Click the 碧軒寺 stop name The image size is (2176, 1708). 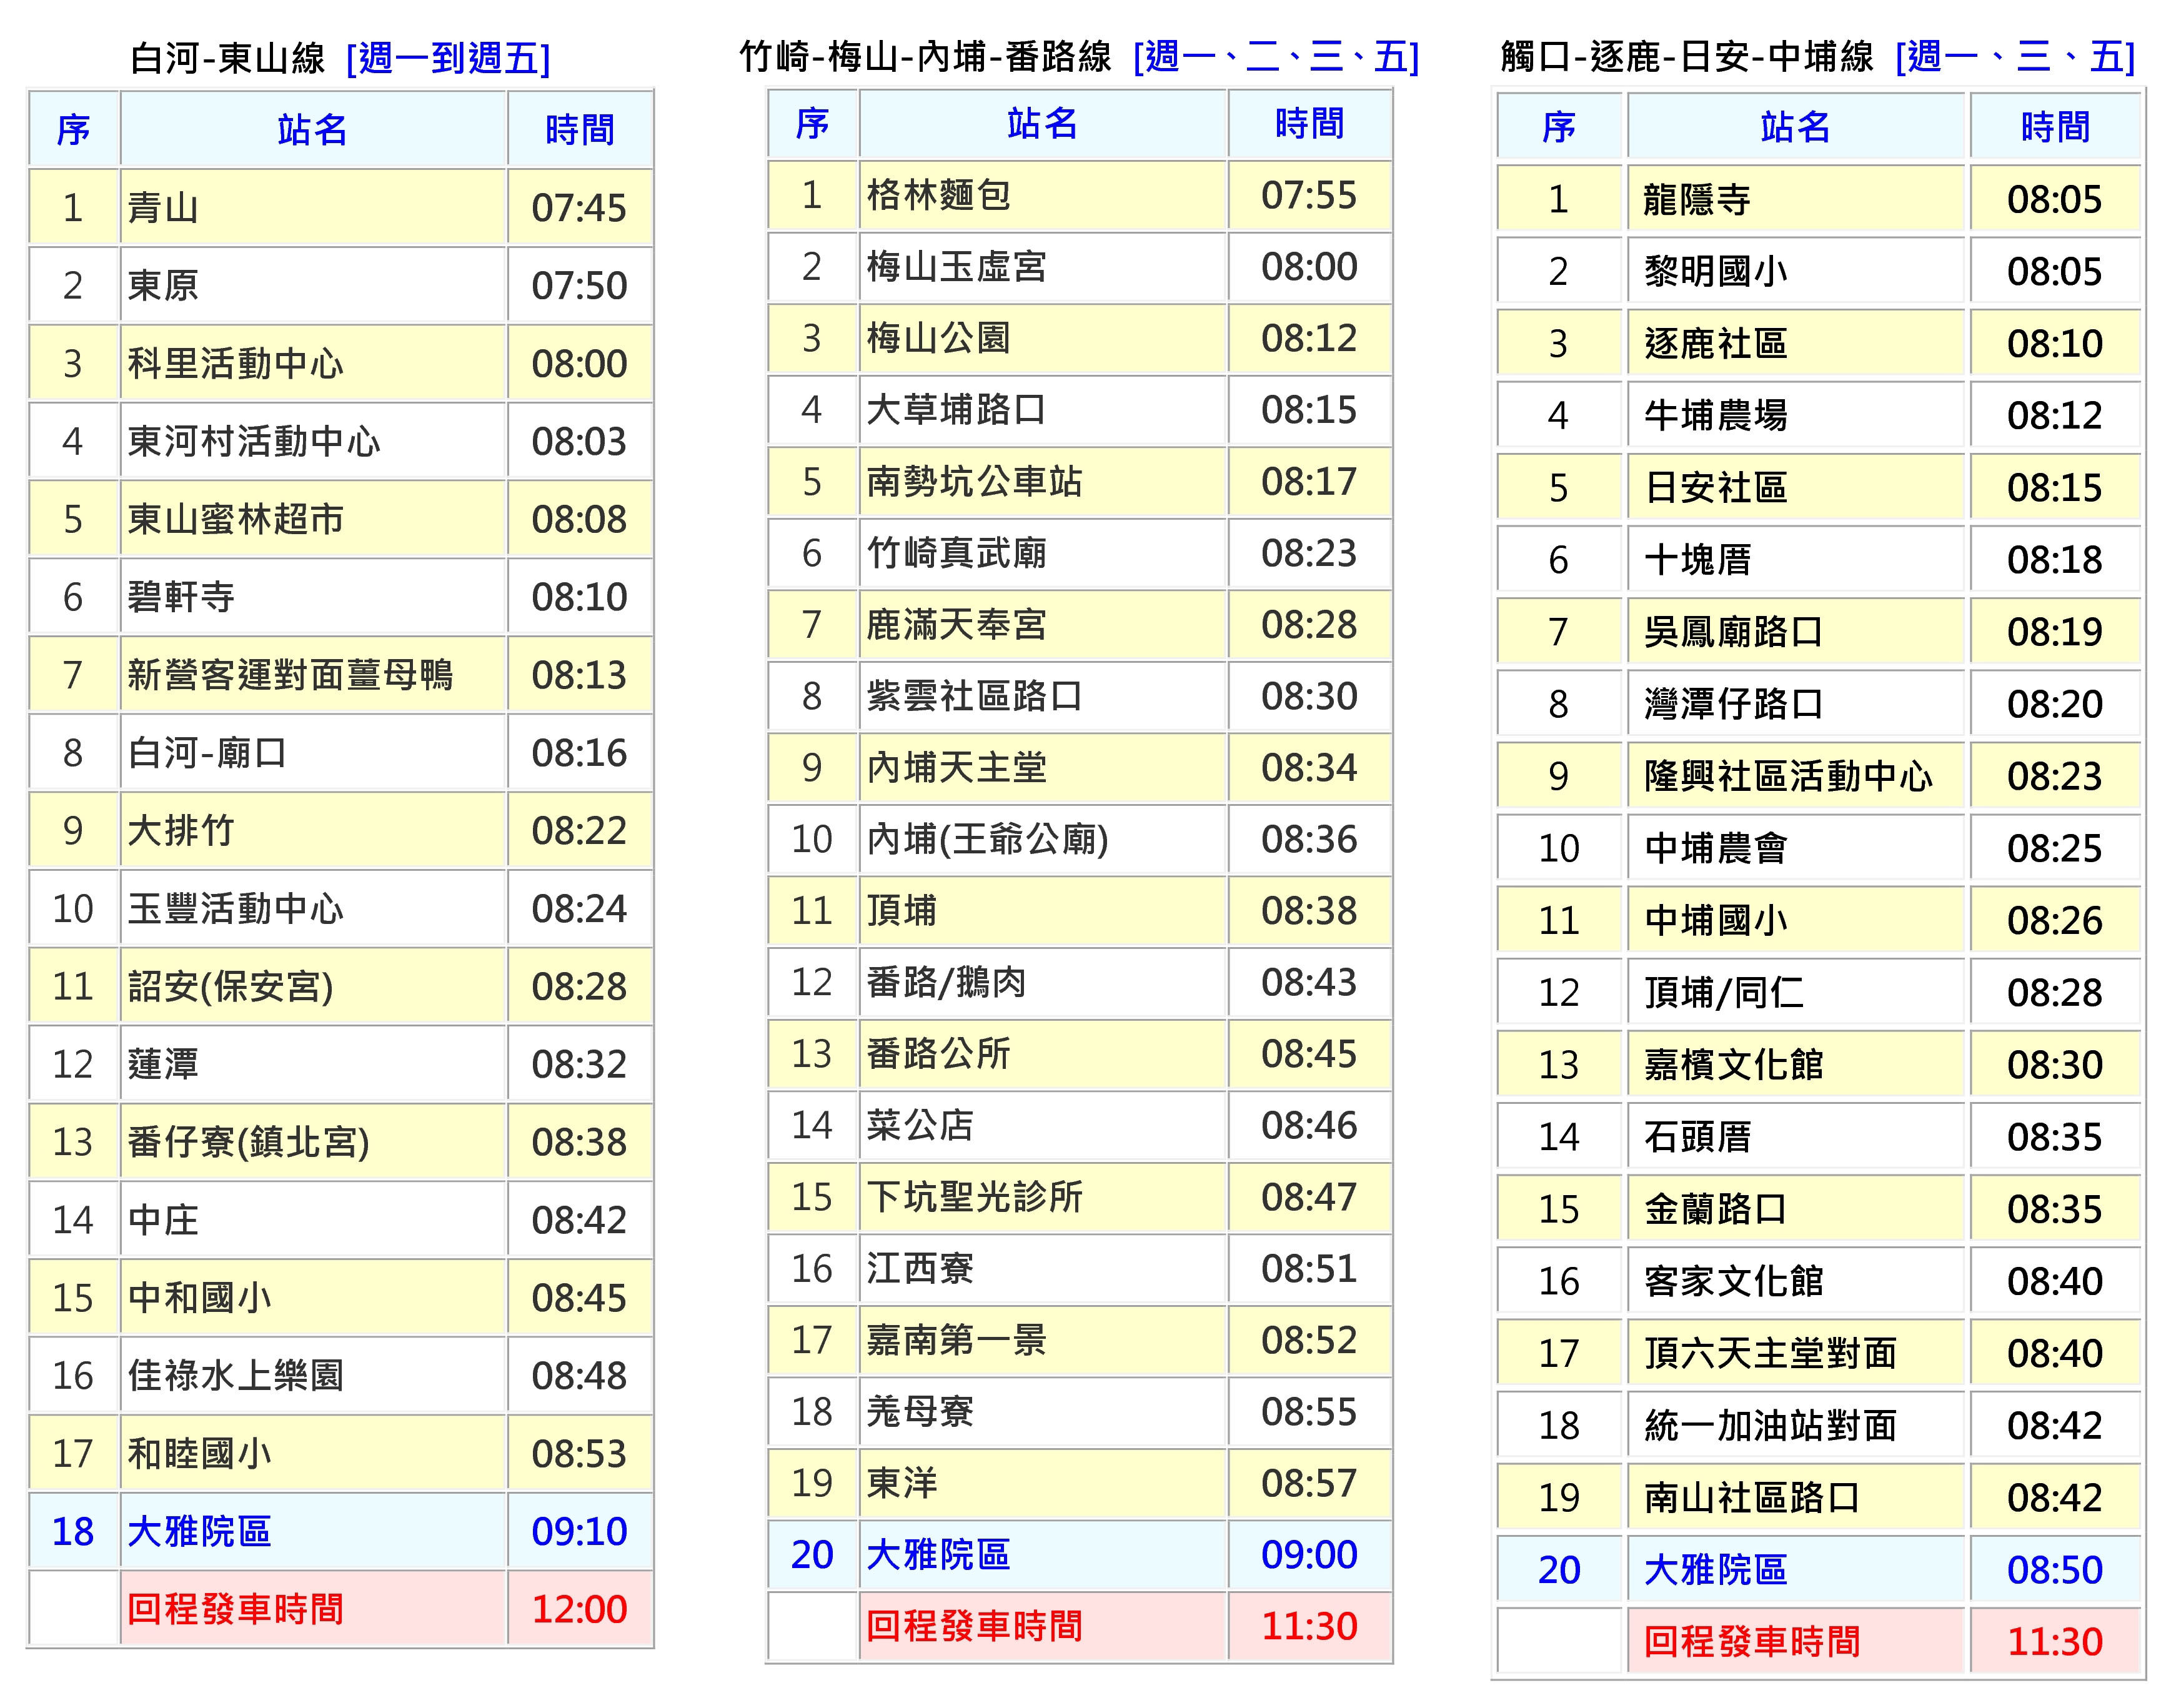pos(181,598)
